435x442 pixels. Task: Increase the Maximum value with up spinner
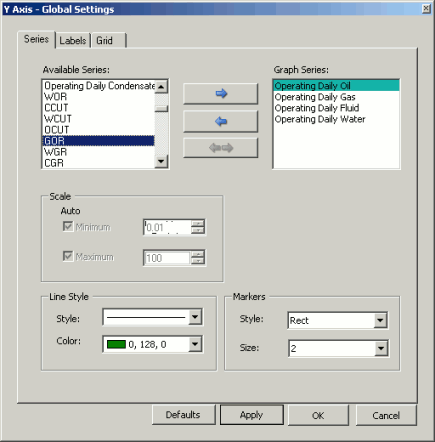198,254
